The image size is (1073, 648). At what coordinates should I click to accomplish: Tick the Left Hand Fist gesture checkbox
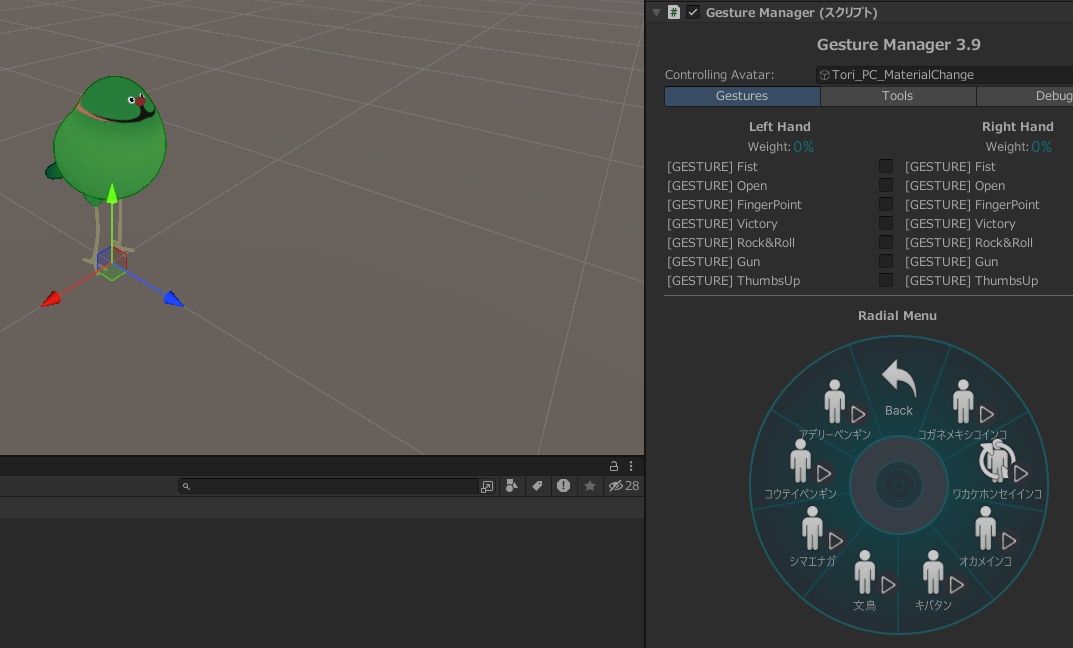click(886, 166)
